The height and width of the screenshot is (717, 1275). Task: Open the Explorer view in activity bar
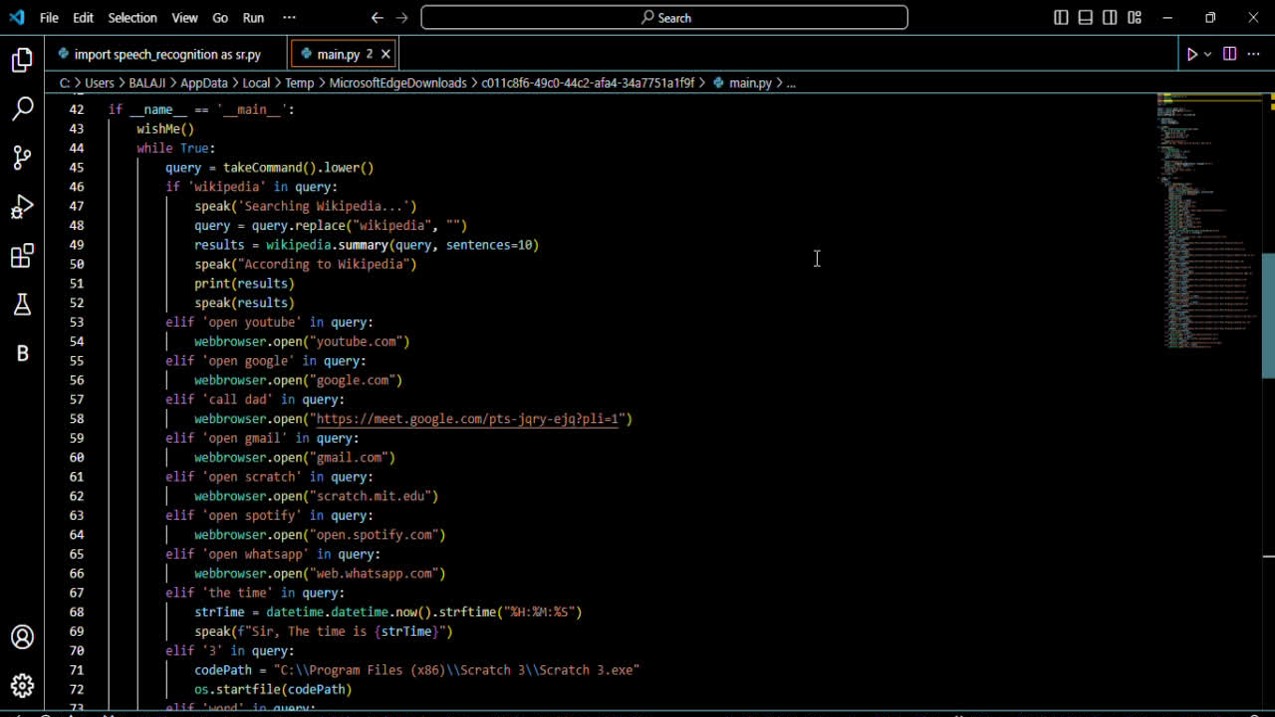coord(22,61)
